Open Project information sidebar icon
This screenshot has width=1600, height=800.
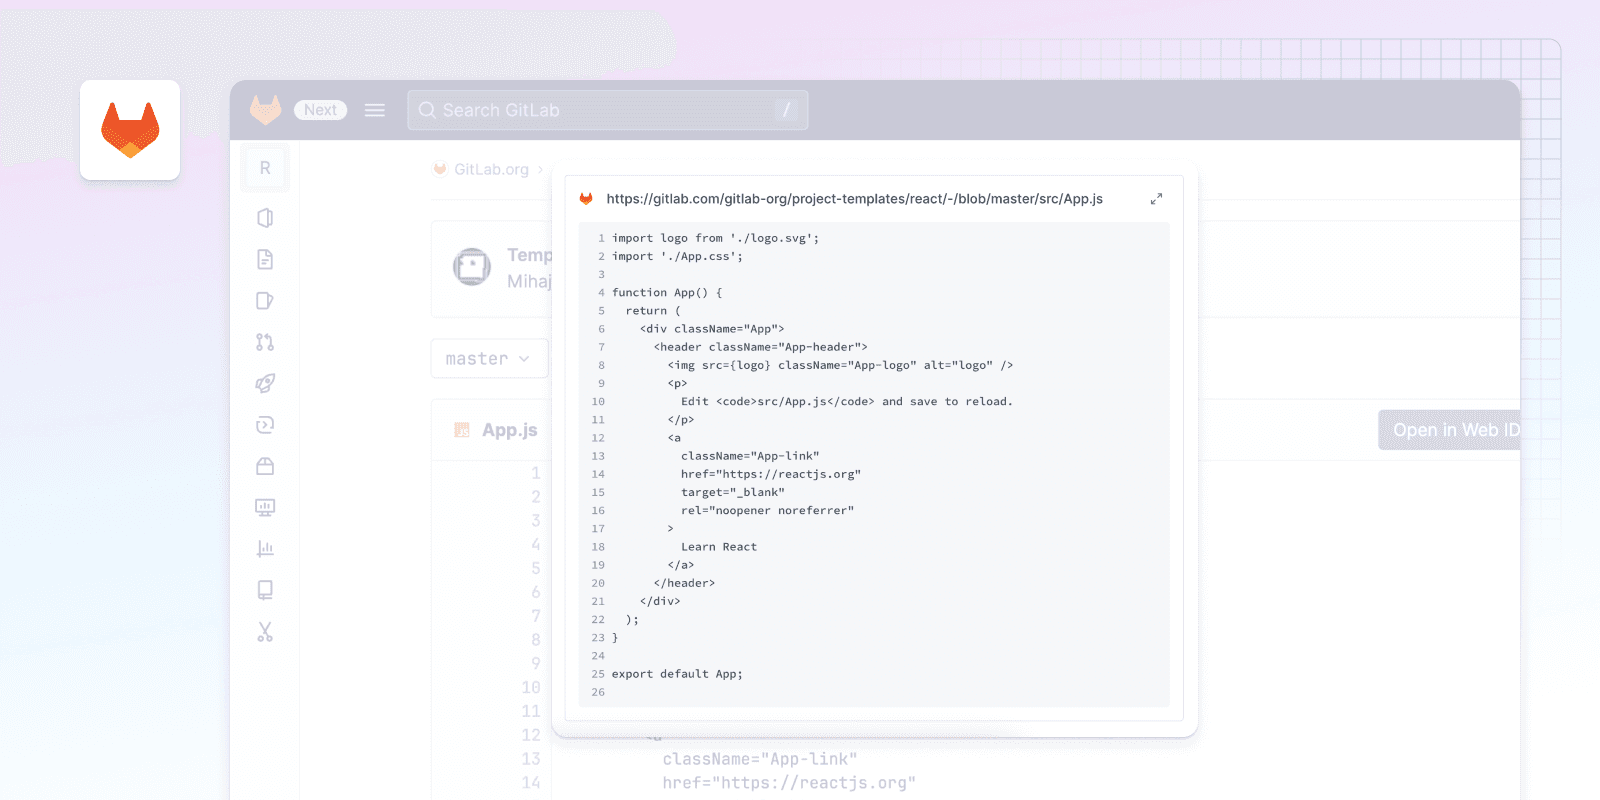pos(265,218)
